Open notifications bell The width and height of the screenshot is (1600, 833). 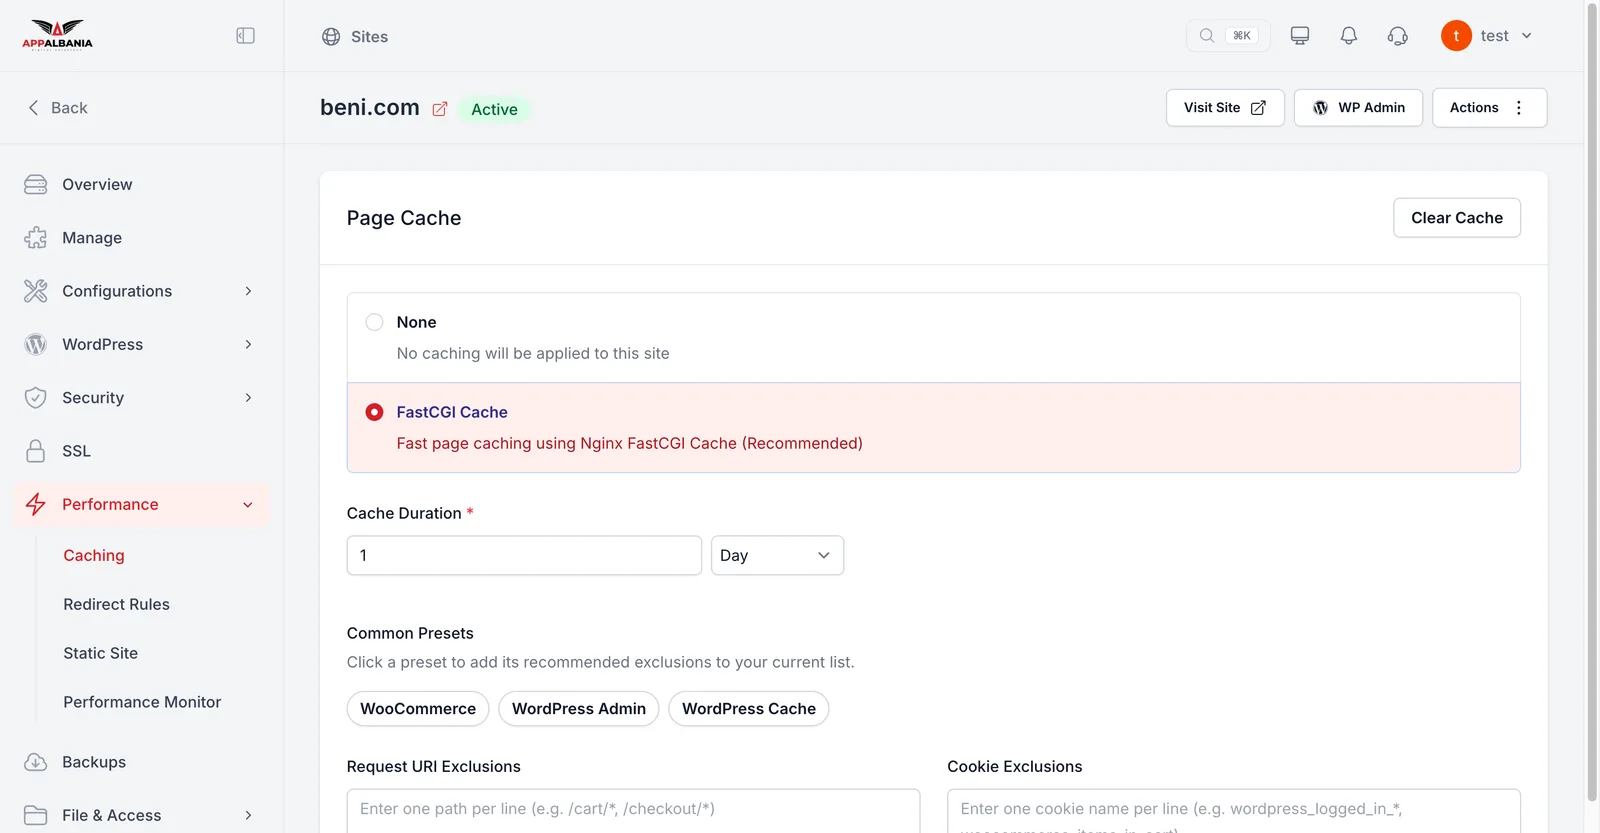pyautogui.click(x=1349, y=36)
